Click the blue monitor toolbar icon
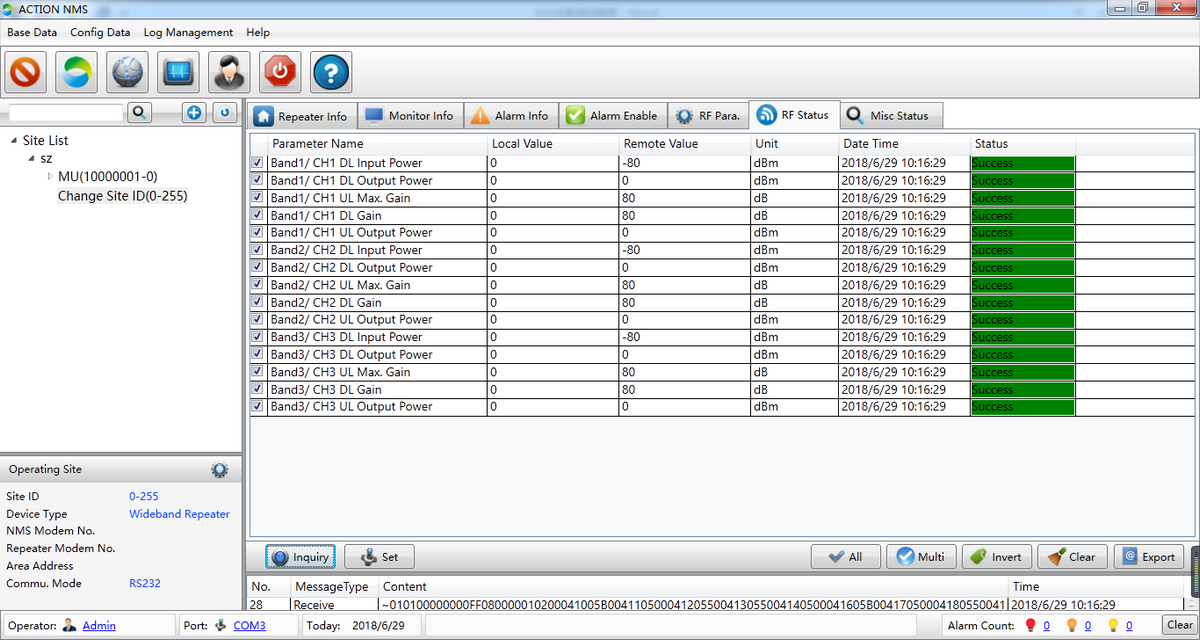Screen dimensions: 1200x640 178,72
